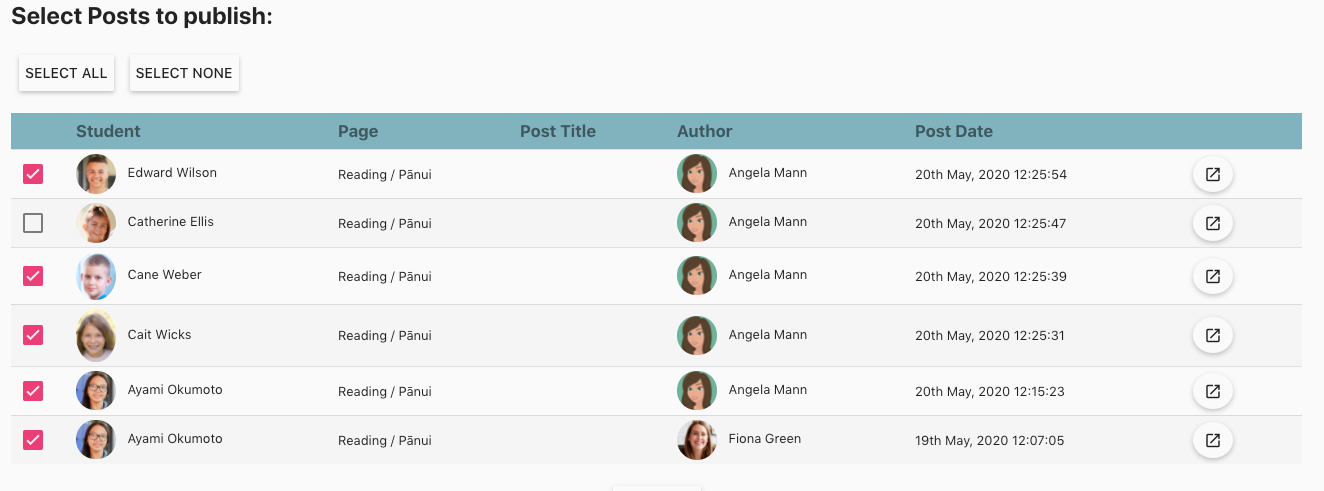Open Edward Wilson's post in new window
The image size is (1324, 491).
coord(1212,174)
